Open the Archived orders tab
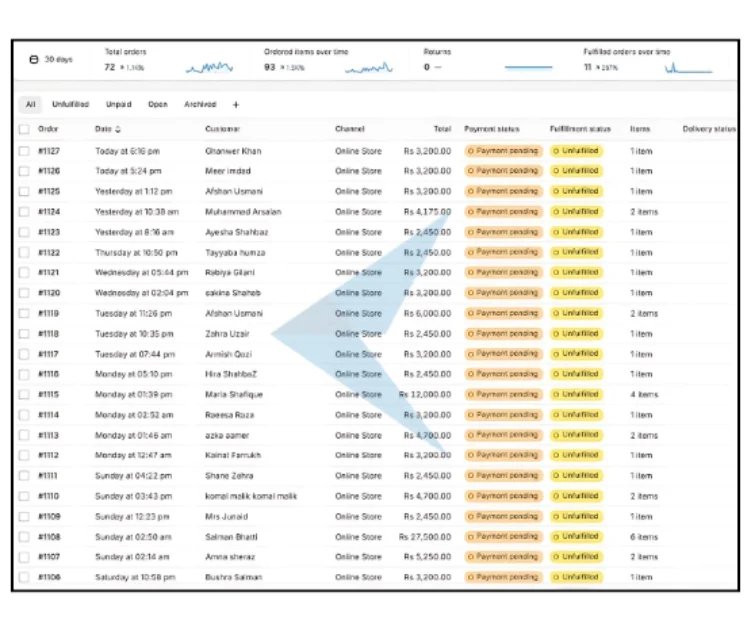Image resolution: width=751 pixels, height=631 pixels. pyautogui.click(x=200, y=104)
